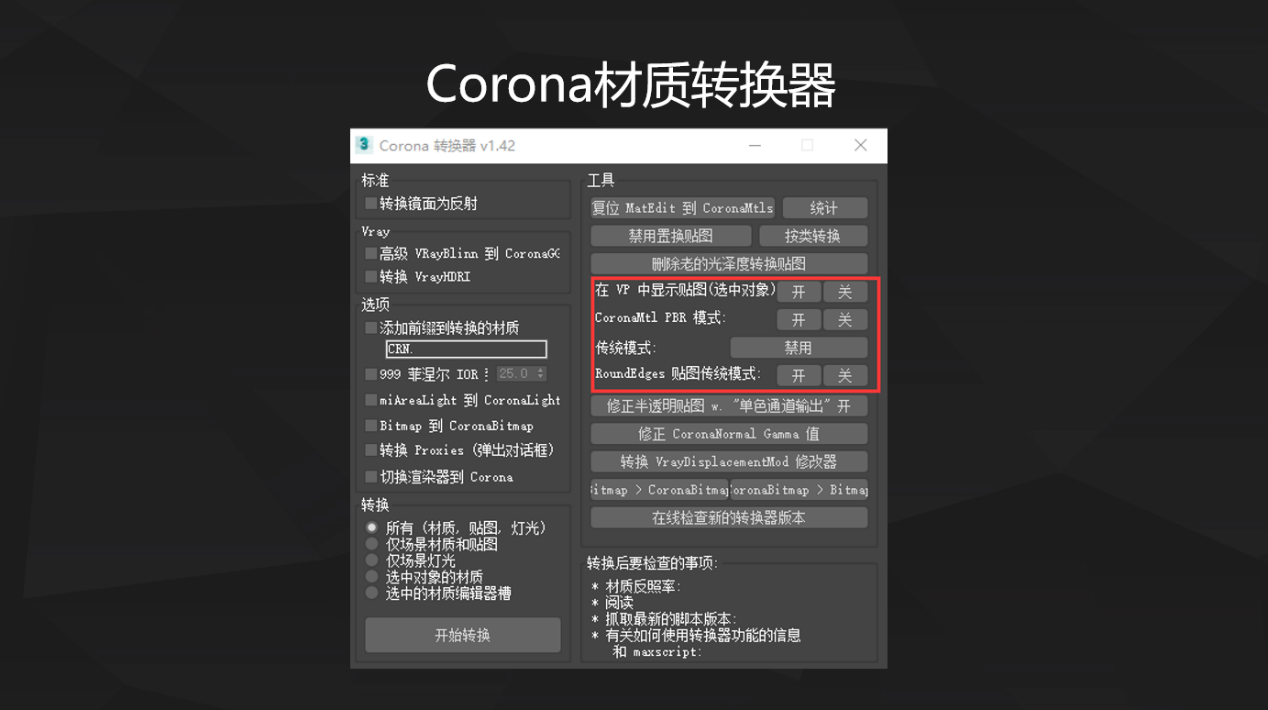Choose 选中的材质编辑器槽 radio option
Viewport: 1268px width, 710px height.
click(372, 593)
